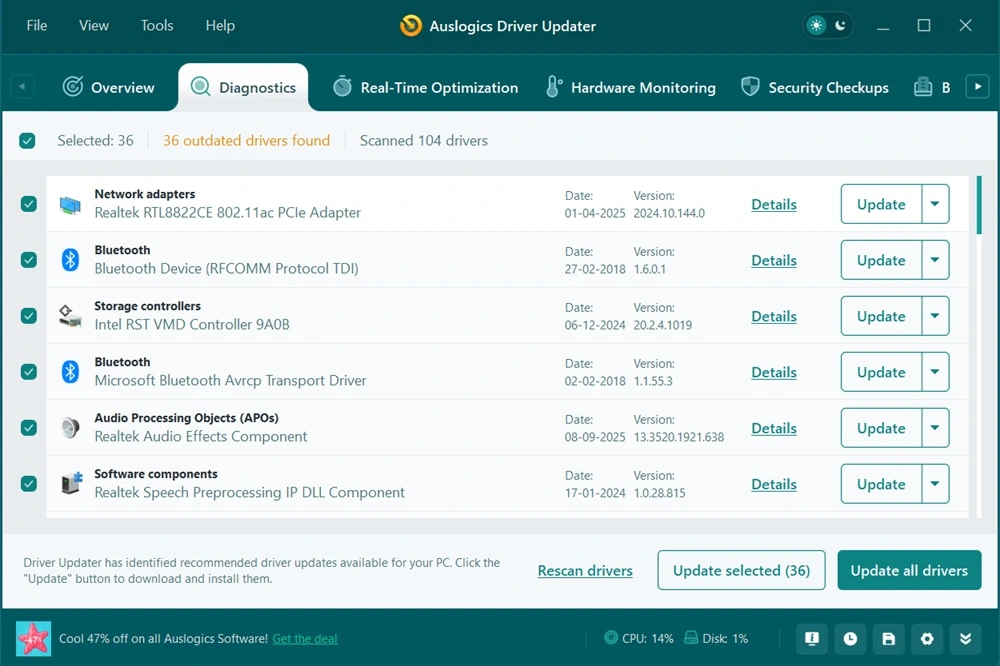Click the Disk usage indicator
1000x666 pixels.
716,638
